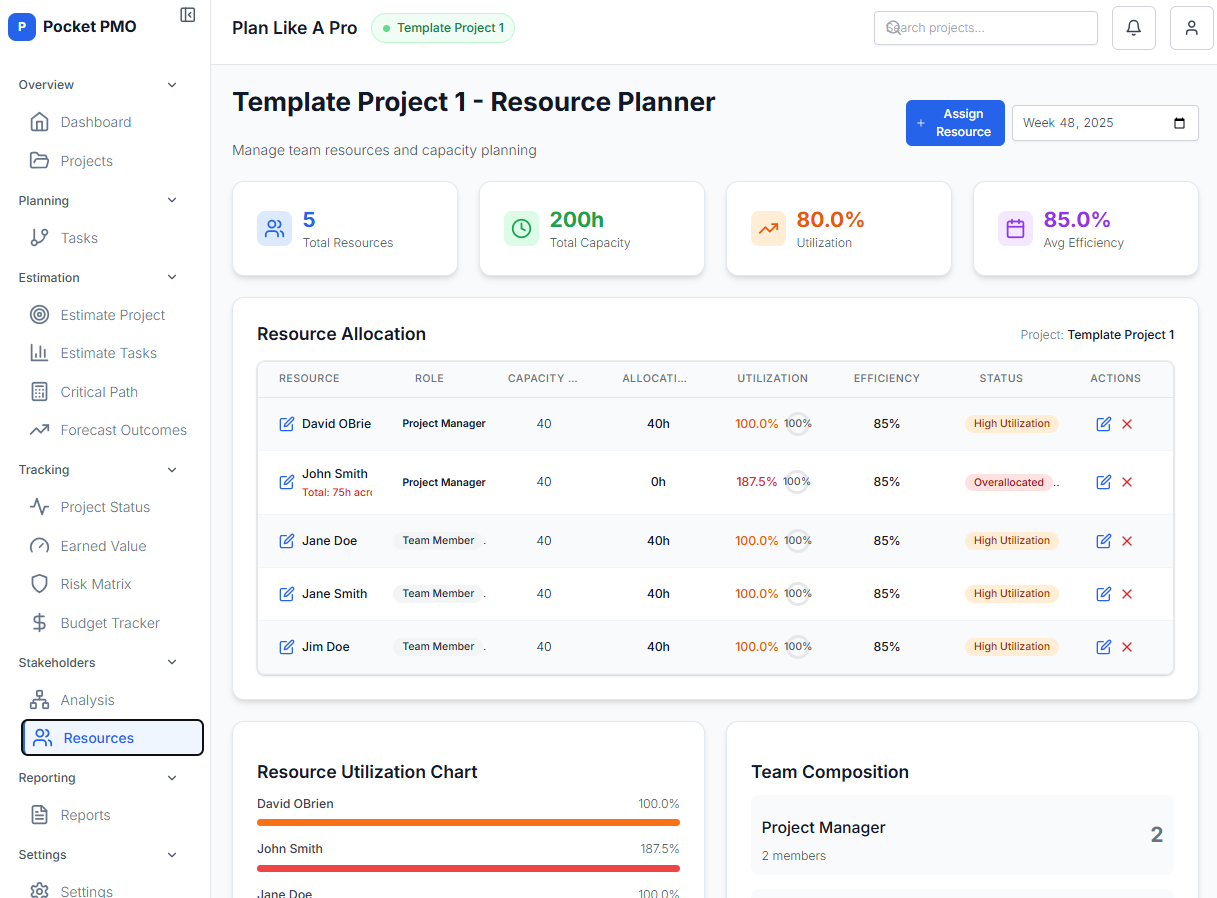Open the Week 48, 2025 date picker
Viewport: 1217px width, 898px height.
tap(1105, 122)
